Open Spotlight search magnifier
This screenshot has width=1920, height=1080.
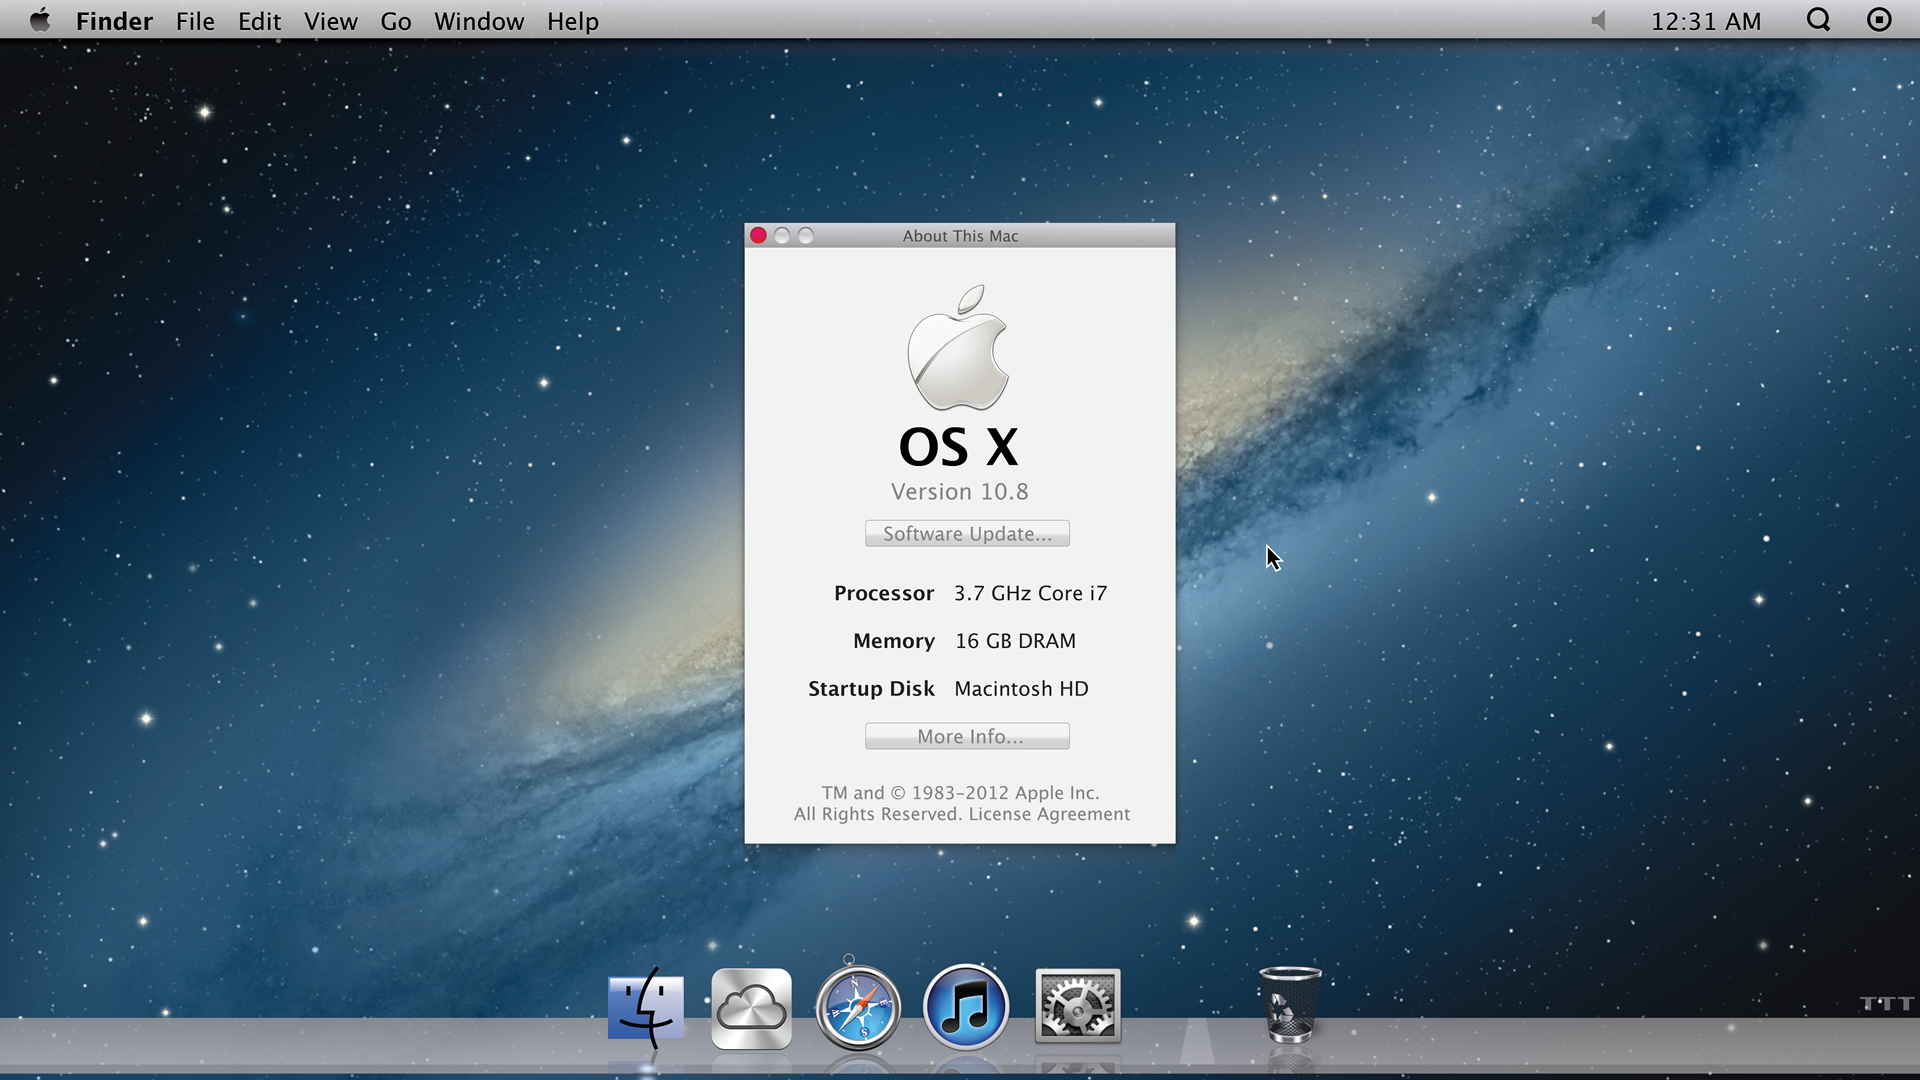pyautogui.click(x=1819, y=20)
